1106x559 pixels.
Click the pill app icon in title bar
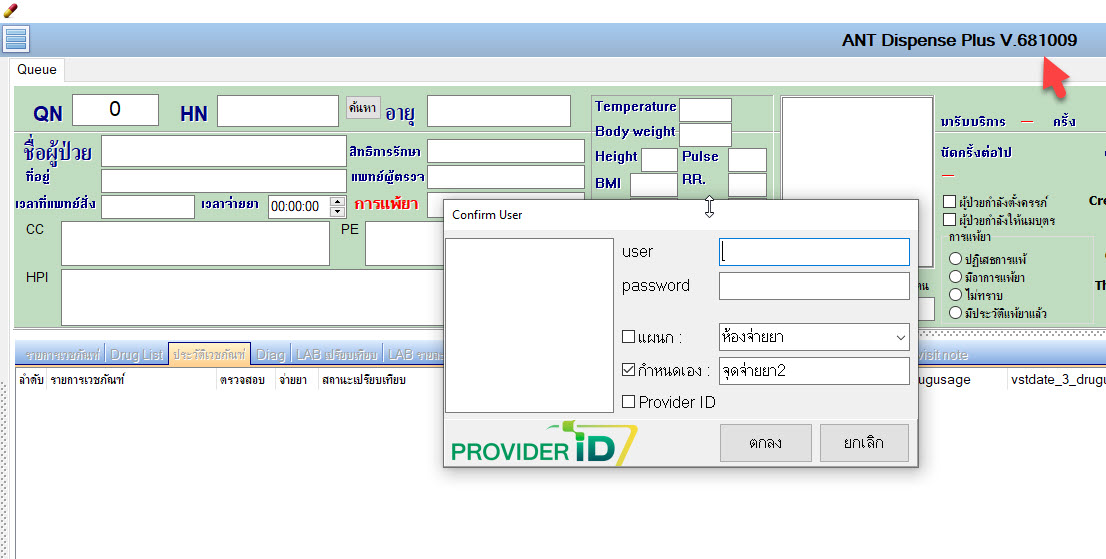[x=10, y=9]
